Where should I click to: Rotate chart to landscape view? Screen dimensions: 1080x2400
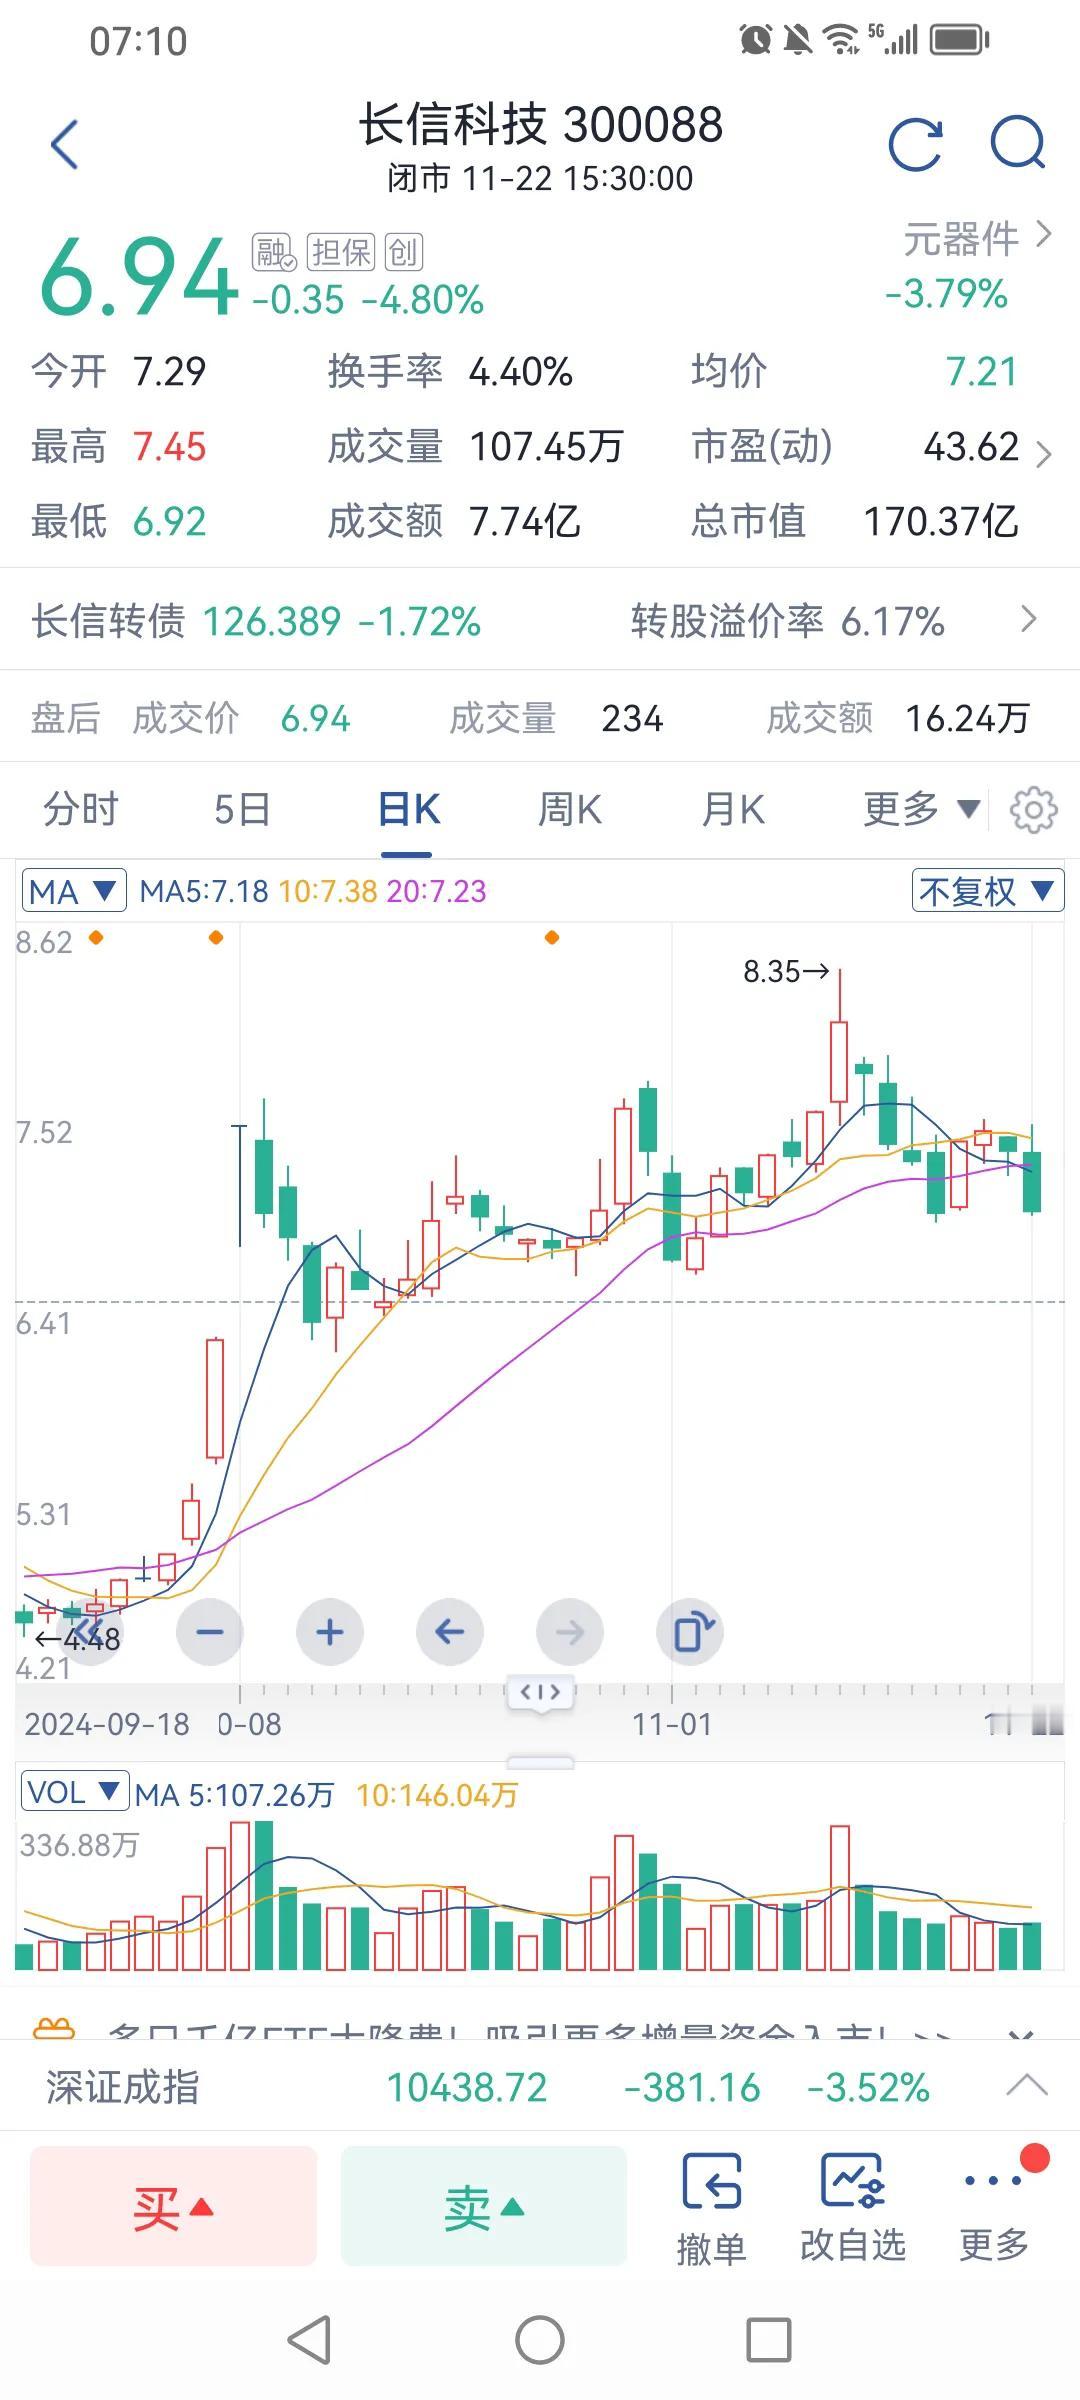point(690,1632)
